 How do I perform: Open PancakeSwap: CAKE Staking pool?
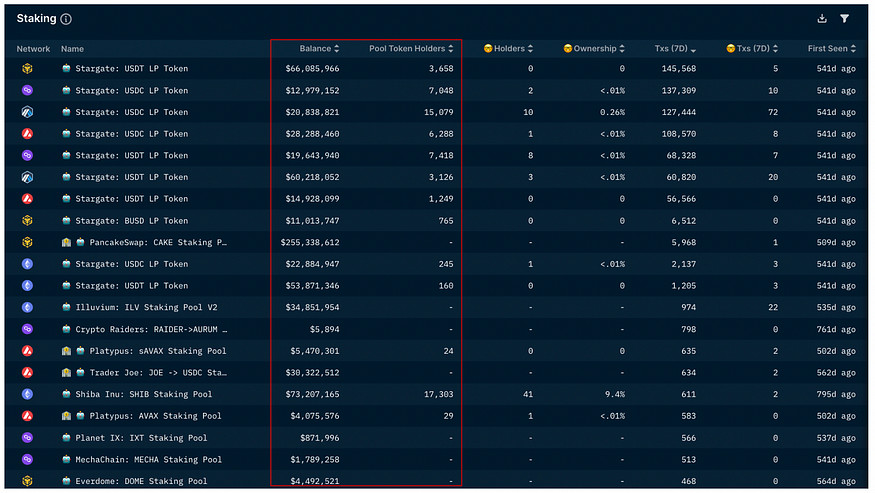pyautogui.click(x=158, y=243)
